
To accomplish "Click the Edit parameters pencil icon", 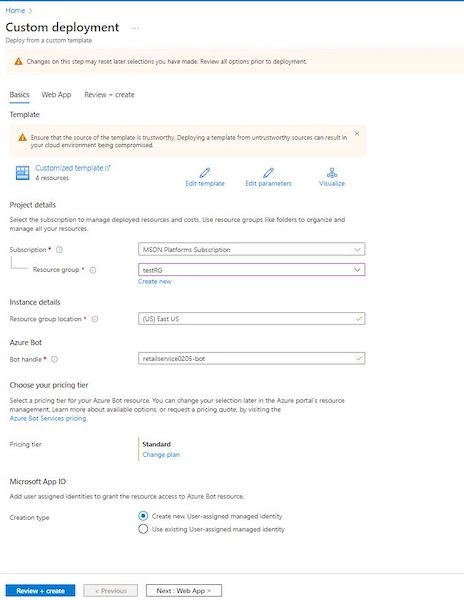I will pos(269,173).
